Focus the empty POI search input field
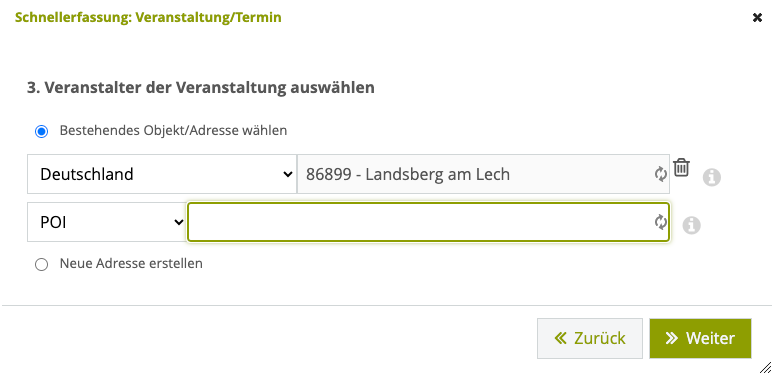 click(x=428, y=223)
